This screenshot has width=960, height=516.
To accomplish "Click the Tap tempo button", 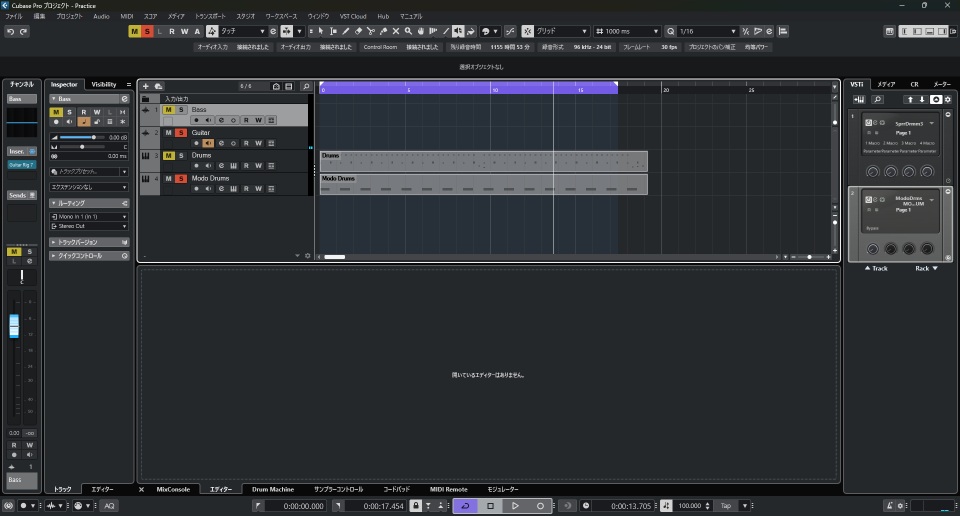I will pos(726,506).
